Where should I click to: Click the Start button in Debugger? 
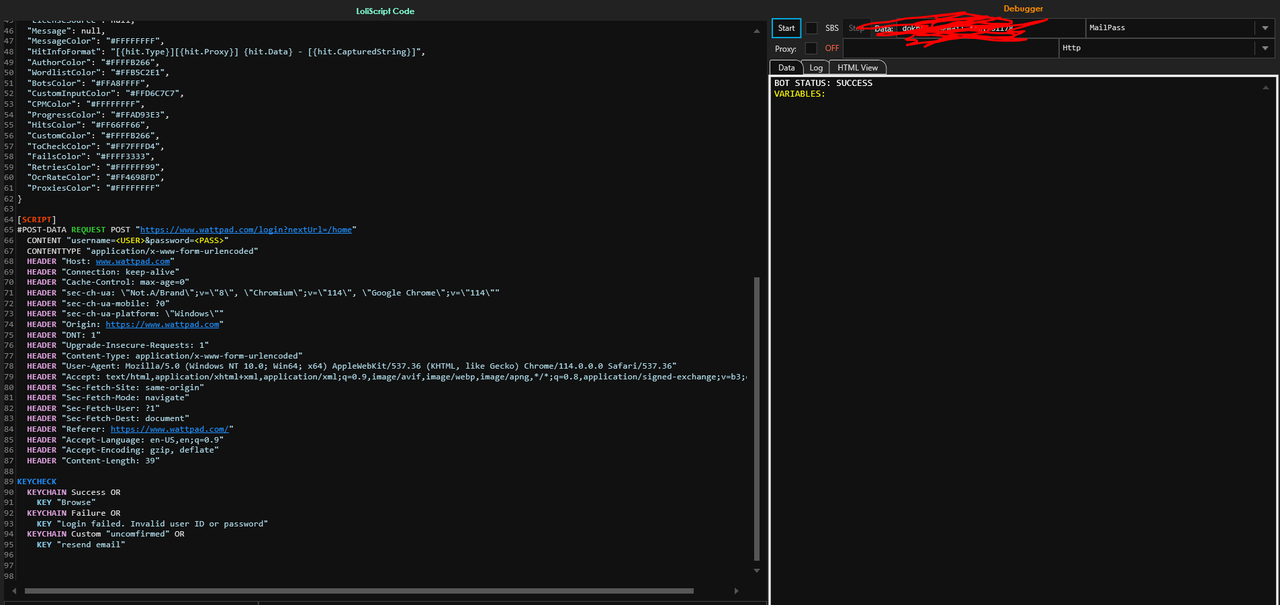[786, 28]
